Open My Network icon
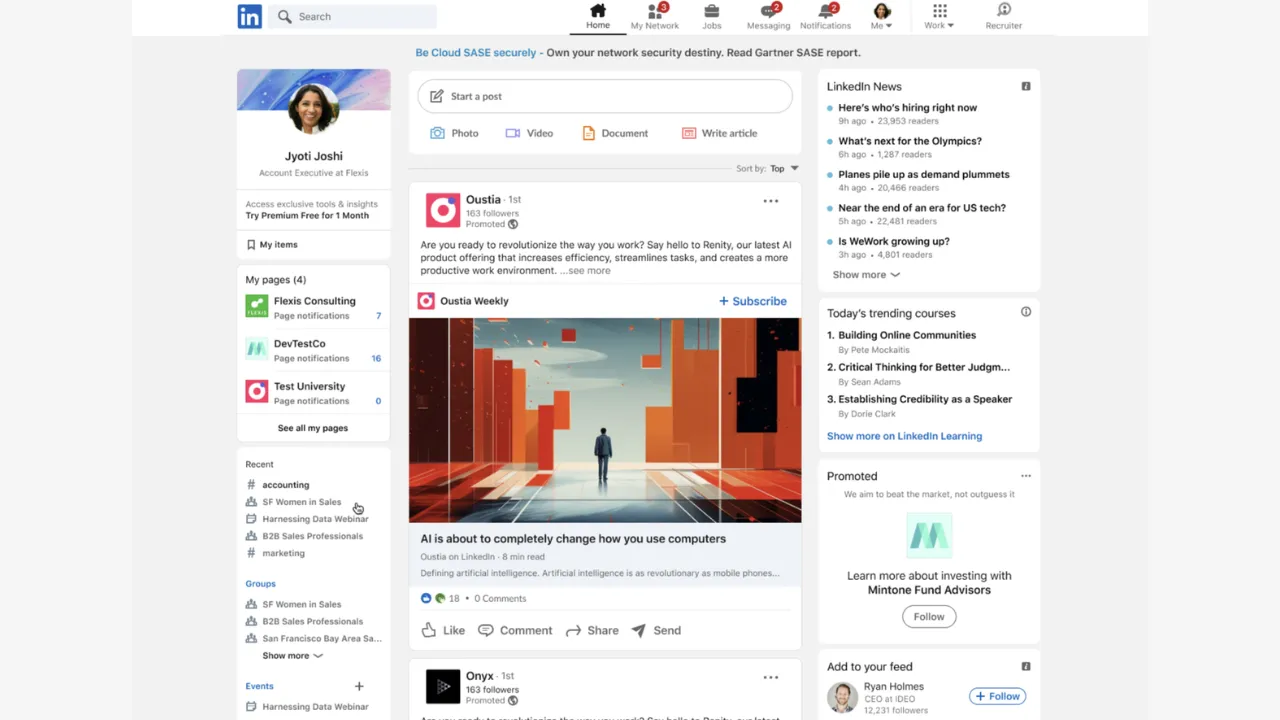The width and height of the screenshot is (1280, 720). pos(655,11)
